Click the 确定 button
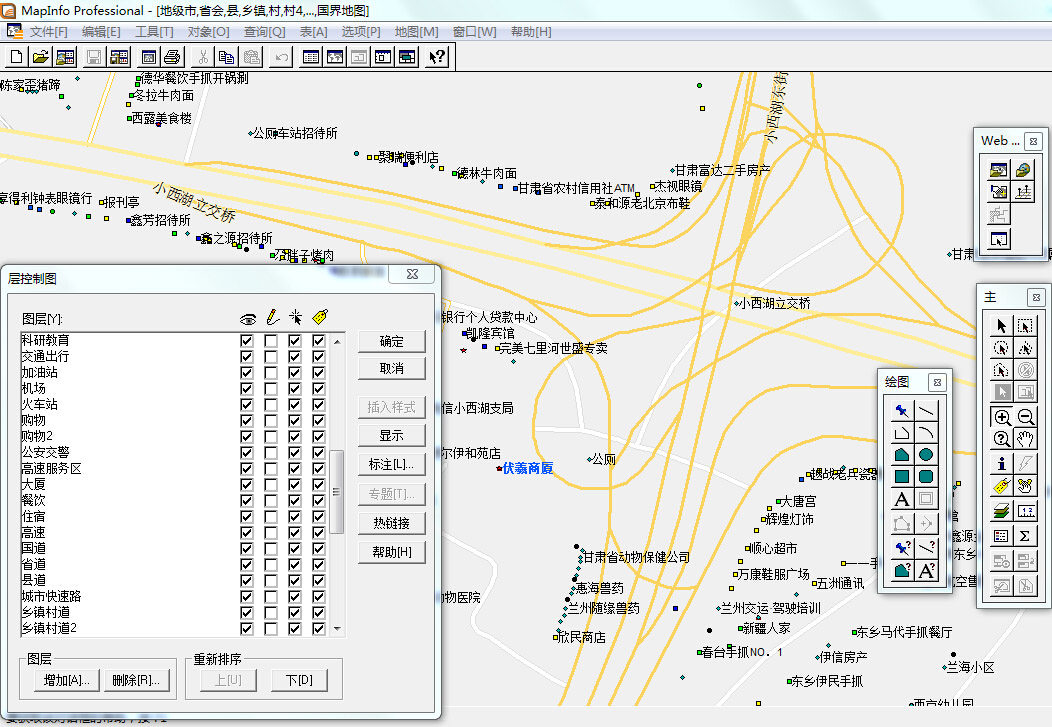The image size is (1052, 727). pos(392,341)
